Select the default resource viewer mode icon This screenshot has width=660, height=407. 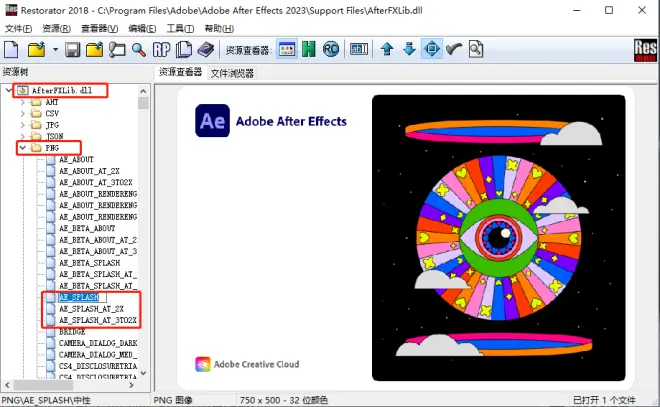pyautogui.click(x=287, y=49)
